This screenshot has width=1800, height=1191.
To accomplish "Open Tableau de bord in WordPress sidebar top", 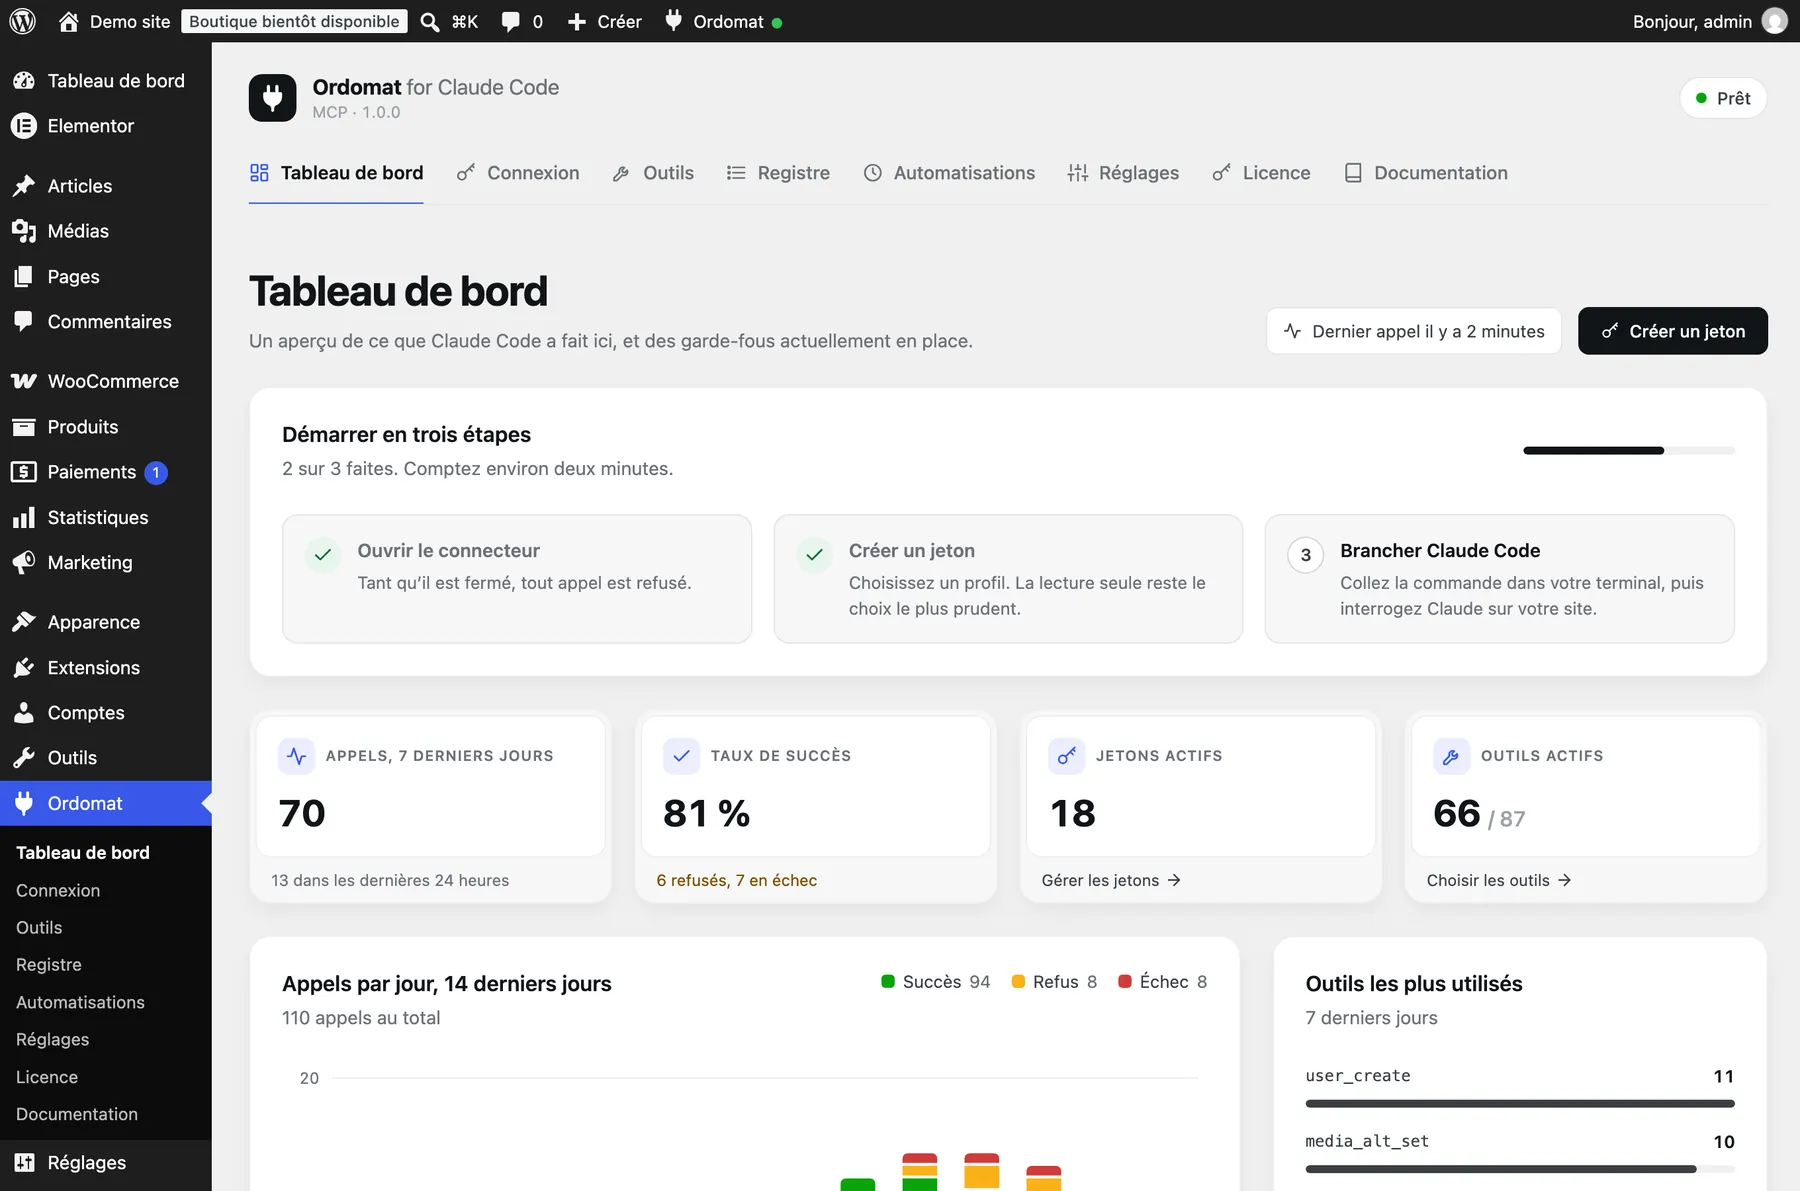I will pyautogui.click(x=106, y=81).
